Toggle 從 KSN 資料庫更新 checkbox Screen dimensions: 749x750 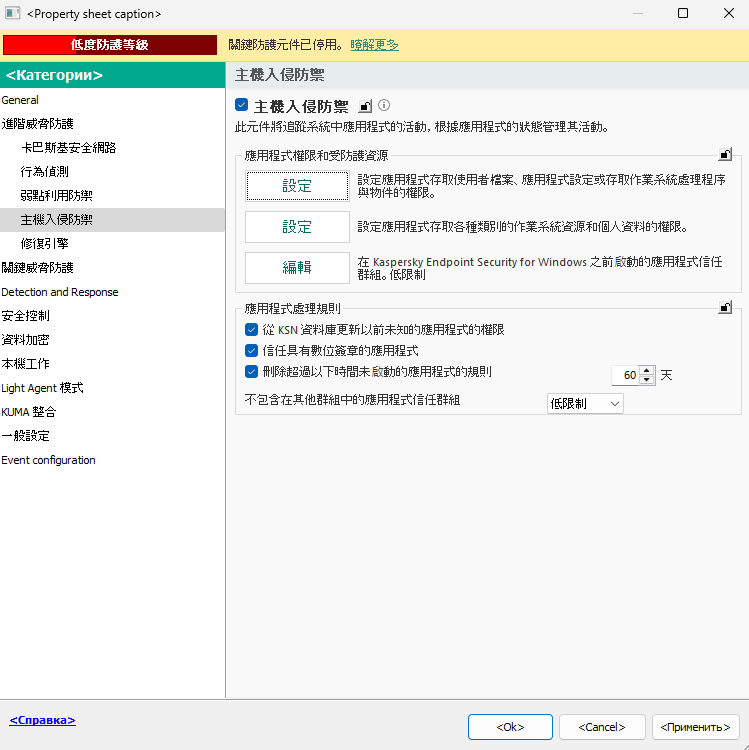click(x=251, y=330)
